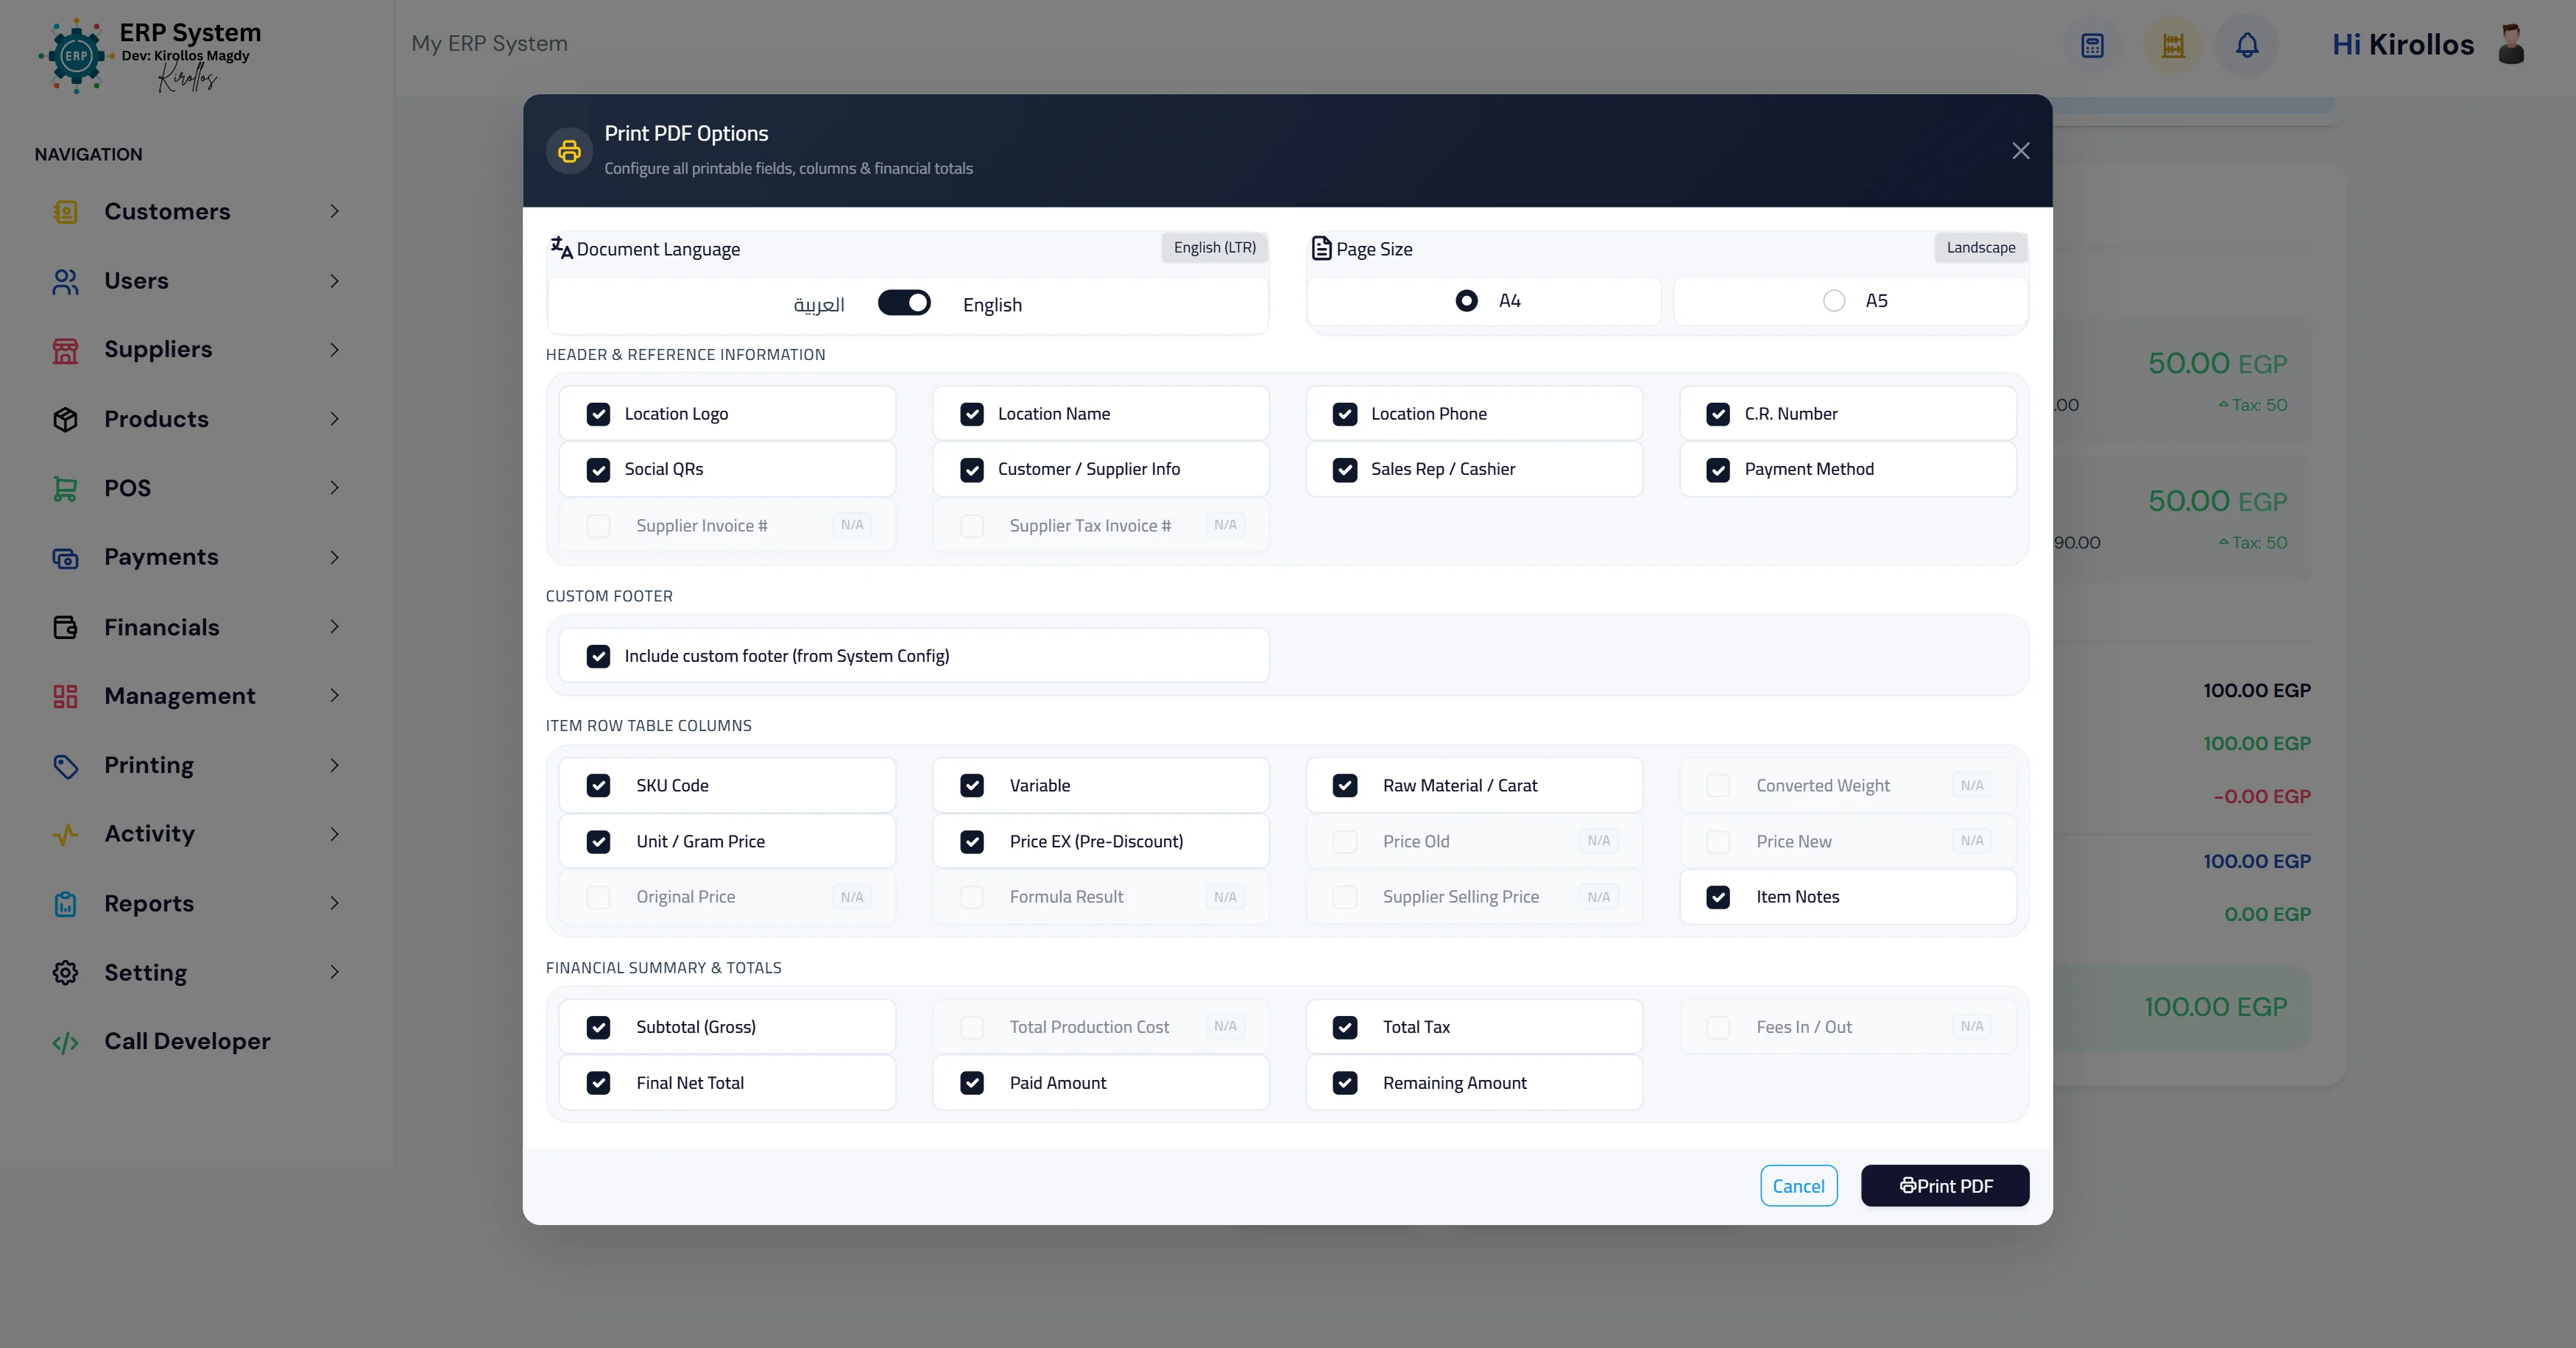Click the Page Size document icon

tap(1321, 248)
